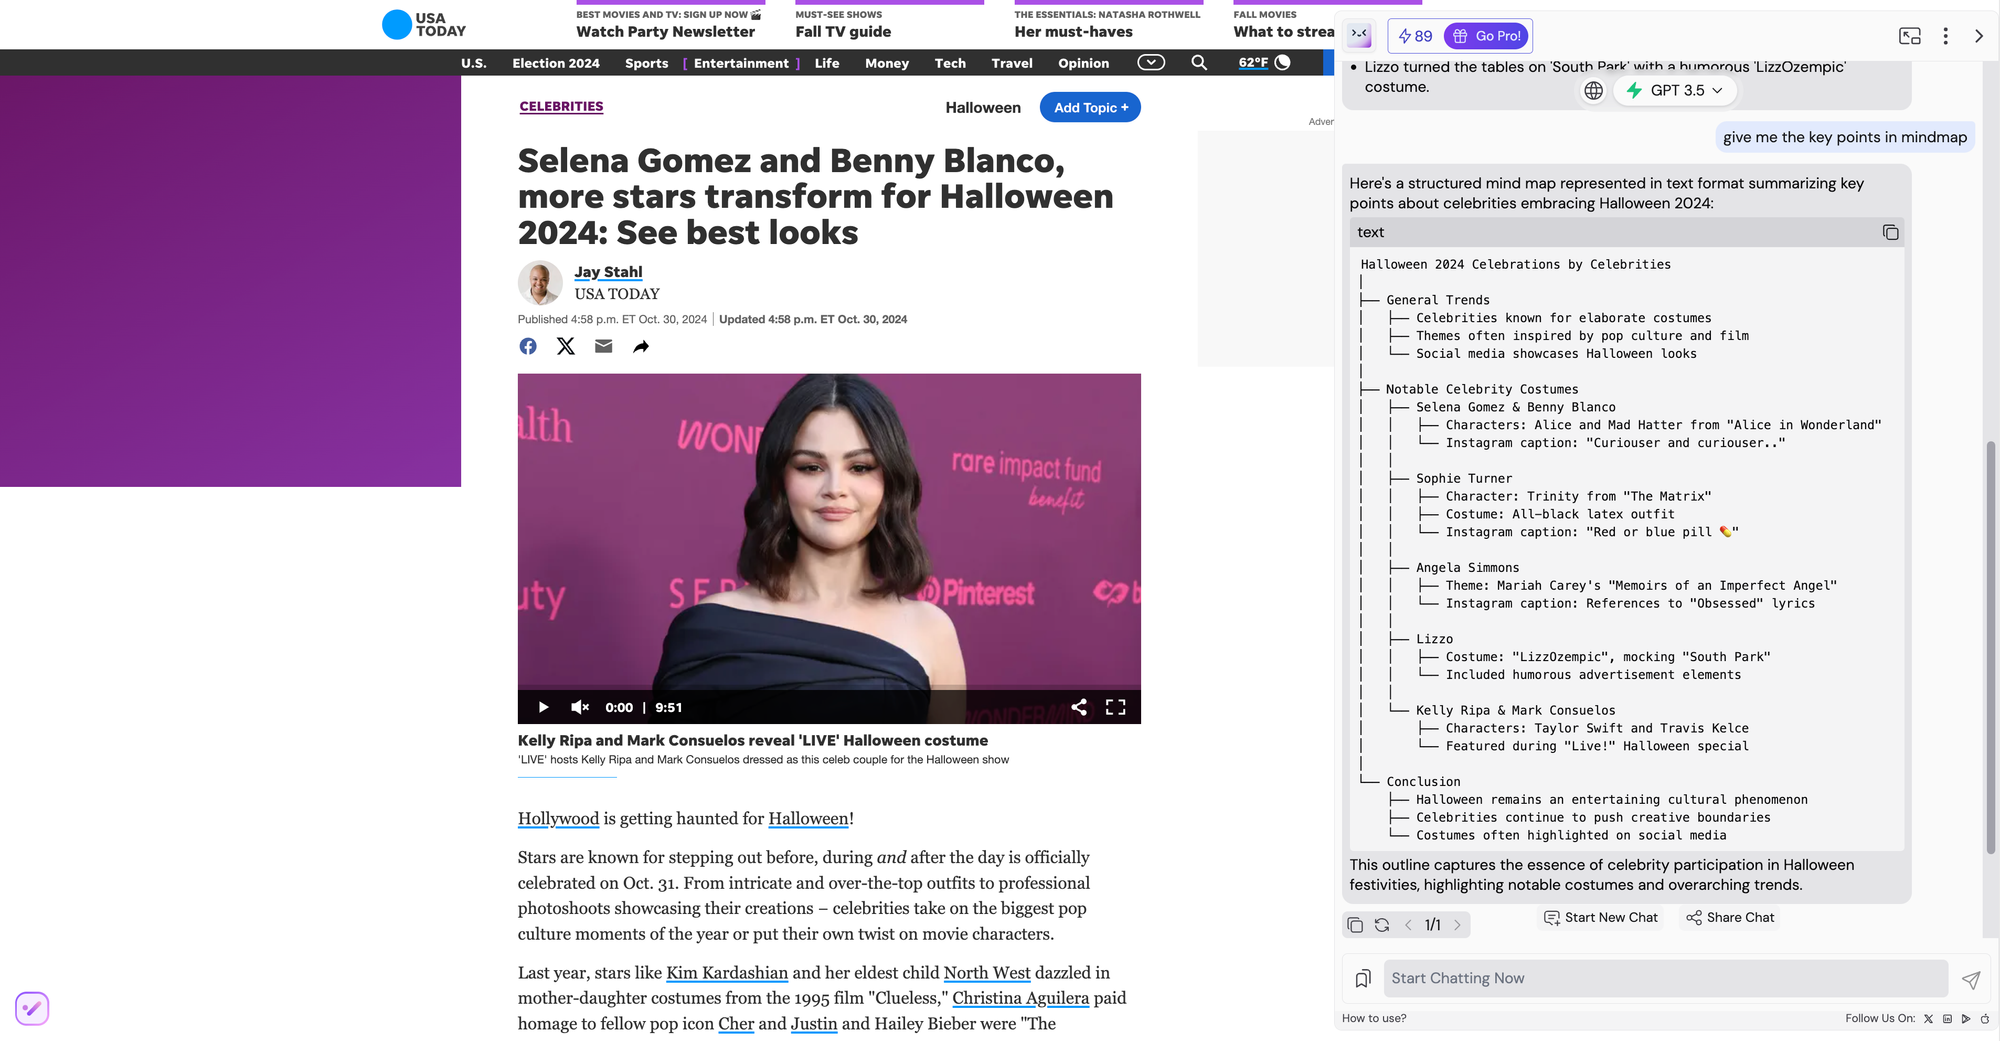Click the floating purple checkmark widget icon
Screen dimensions: 2000x1041
coord(32,1008)
